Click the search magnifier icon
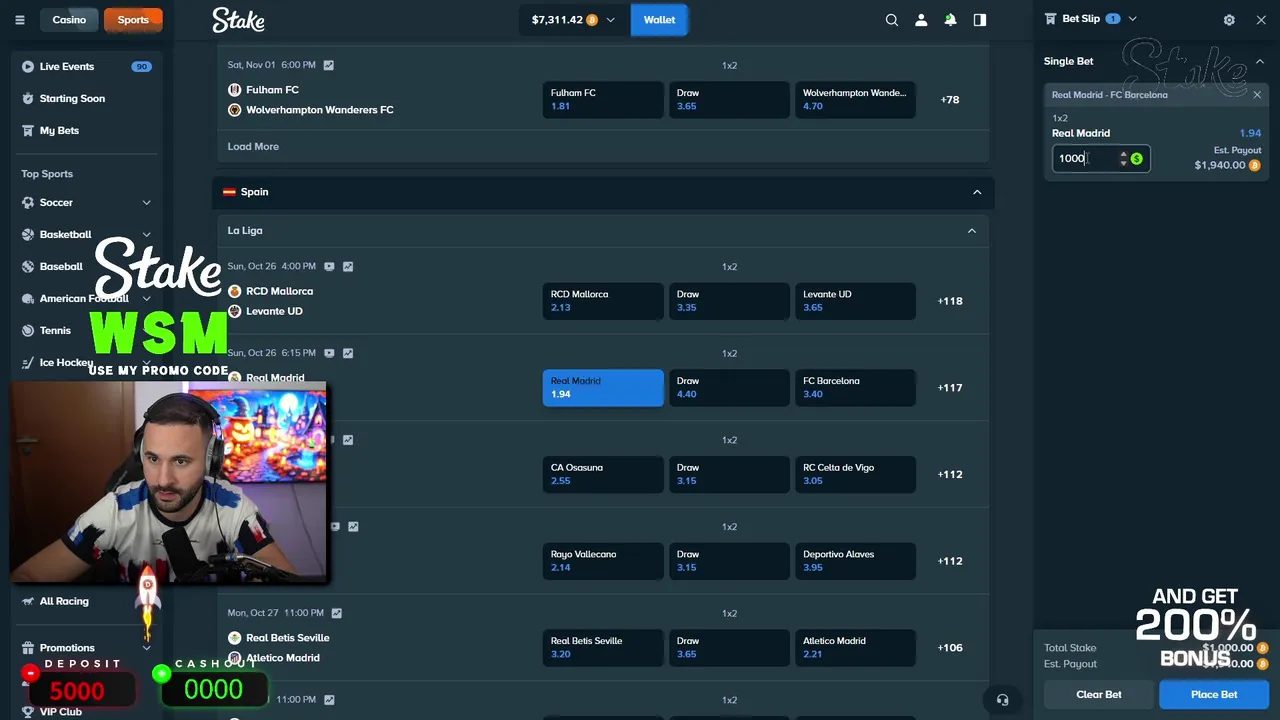The width and height of the screenshot is (1280, 720). click(892, 20)
